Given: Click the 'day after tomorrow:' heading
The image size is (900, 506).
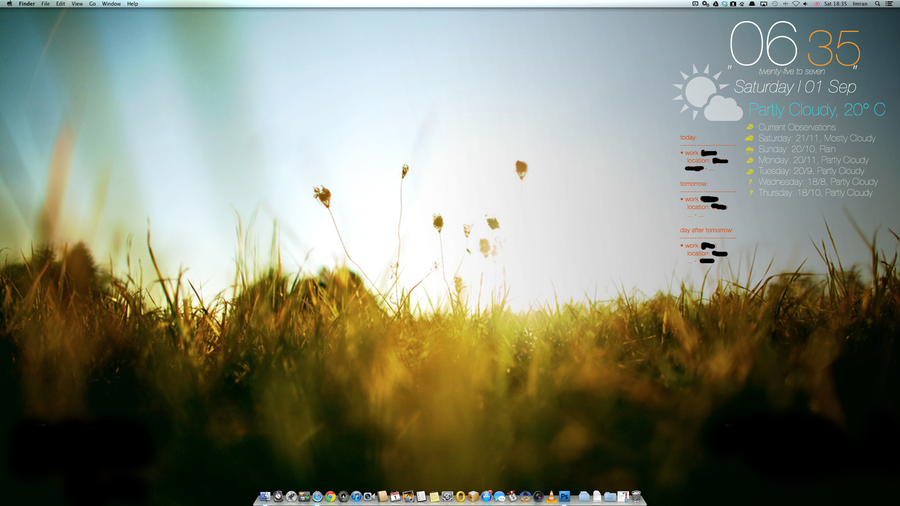Looking at the screenshot, I should click(707, 231).
